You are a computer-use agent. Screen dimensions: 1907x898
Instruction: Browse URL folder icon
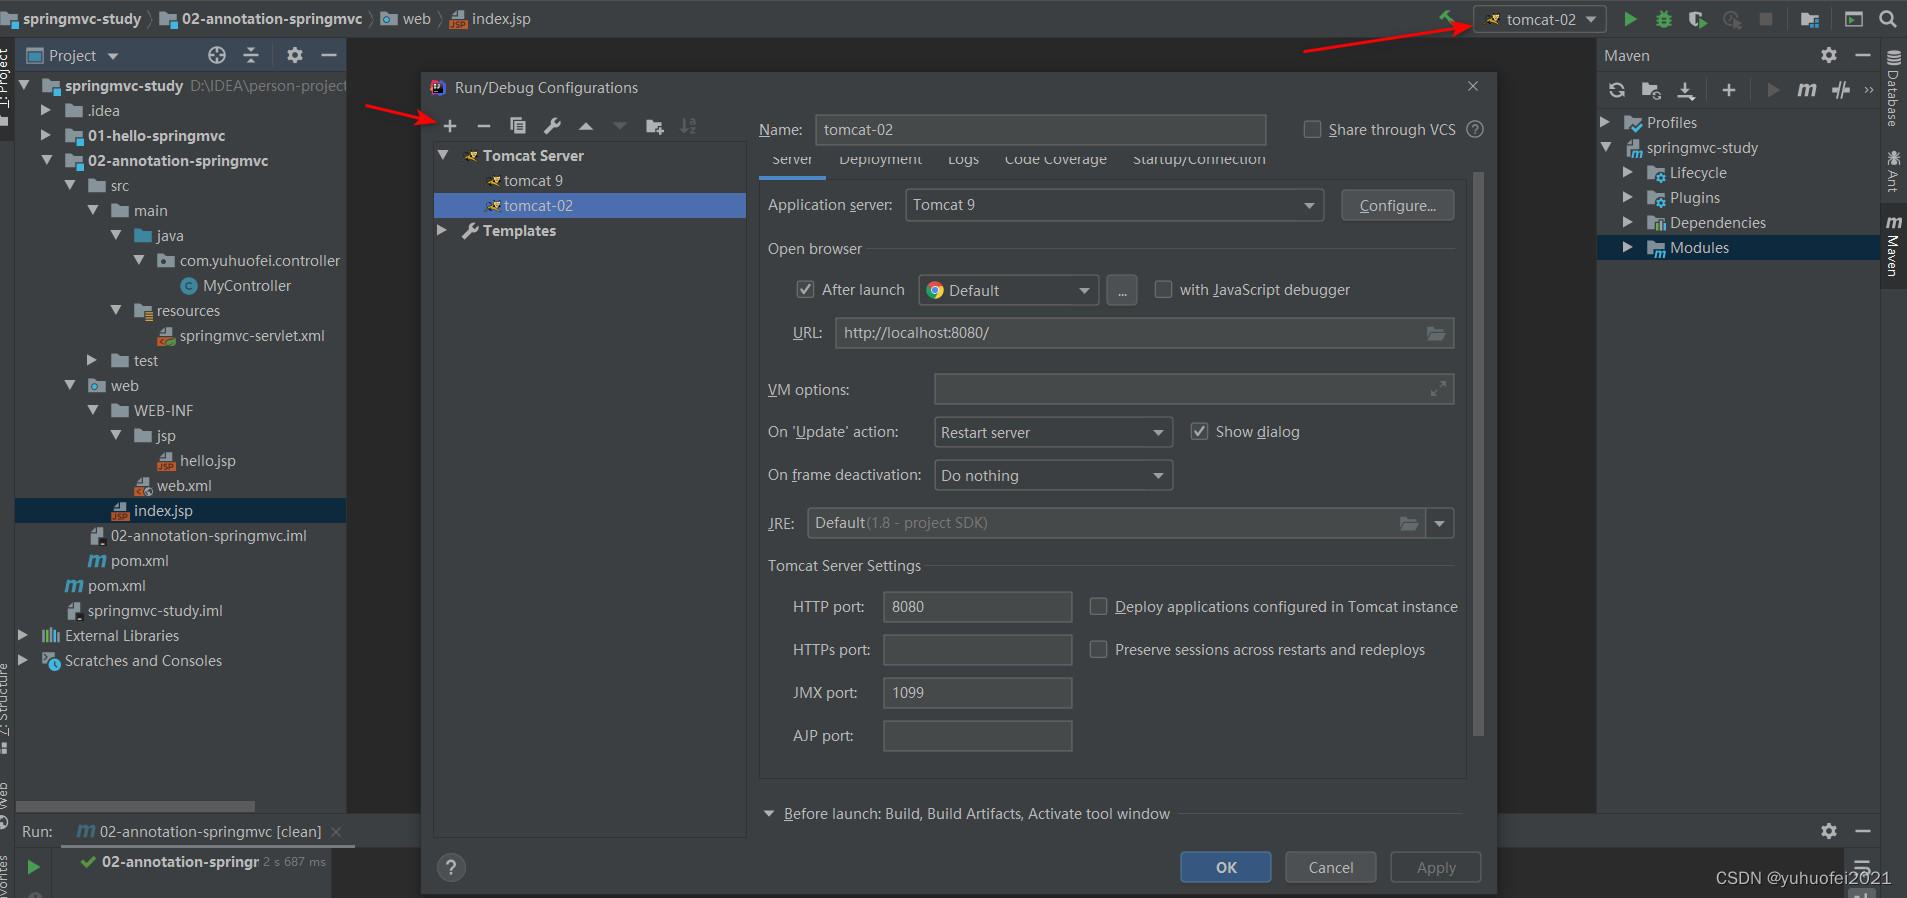tap(1435, 333)
